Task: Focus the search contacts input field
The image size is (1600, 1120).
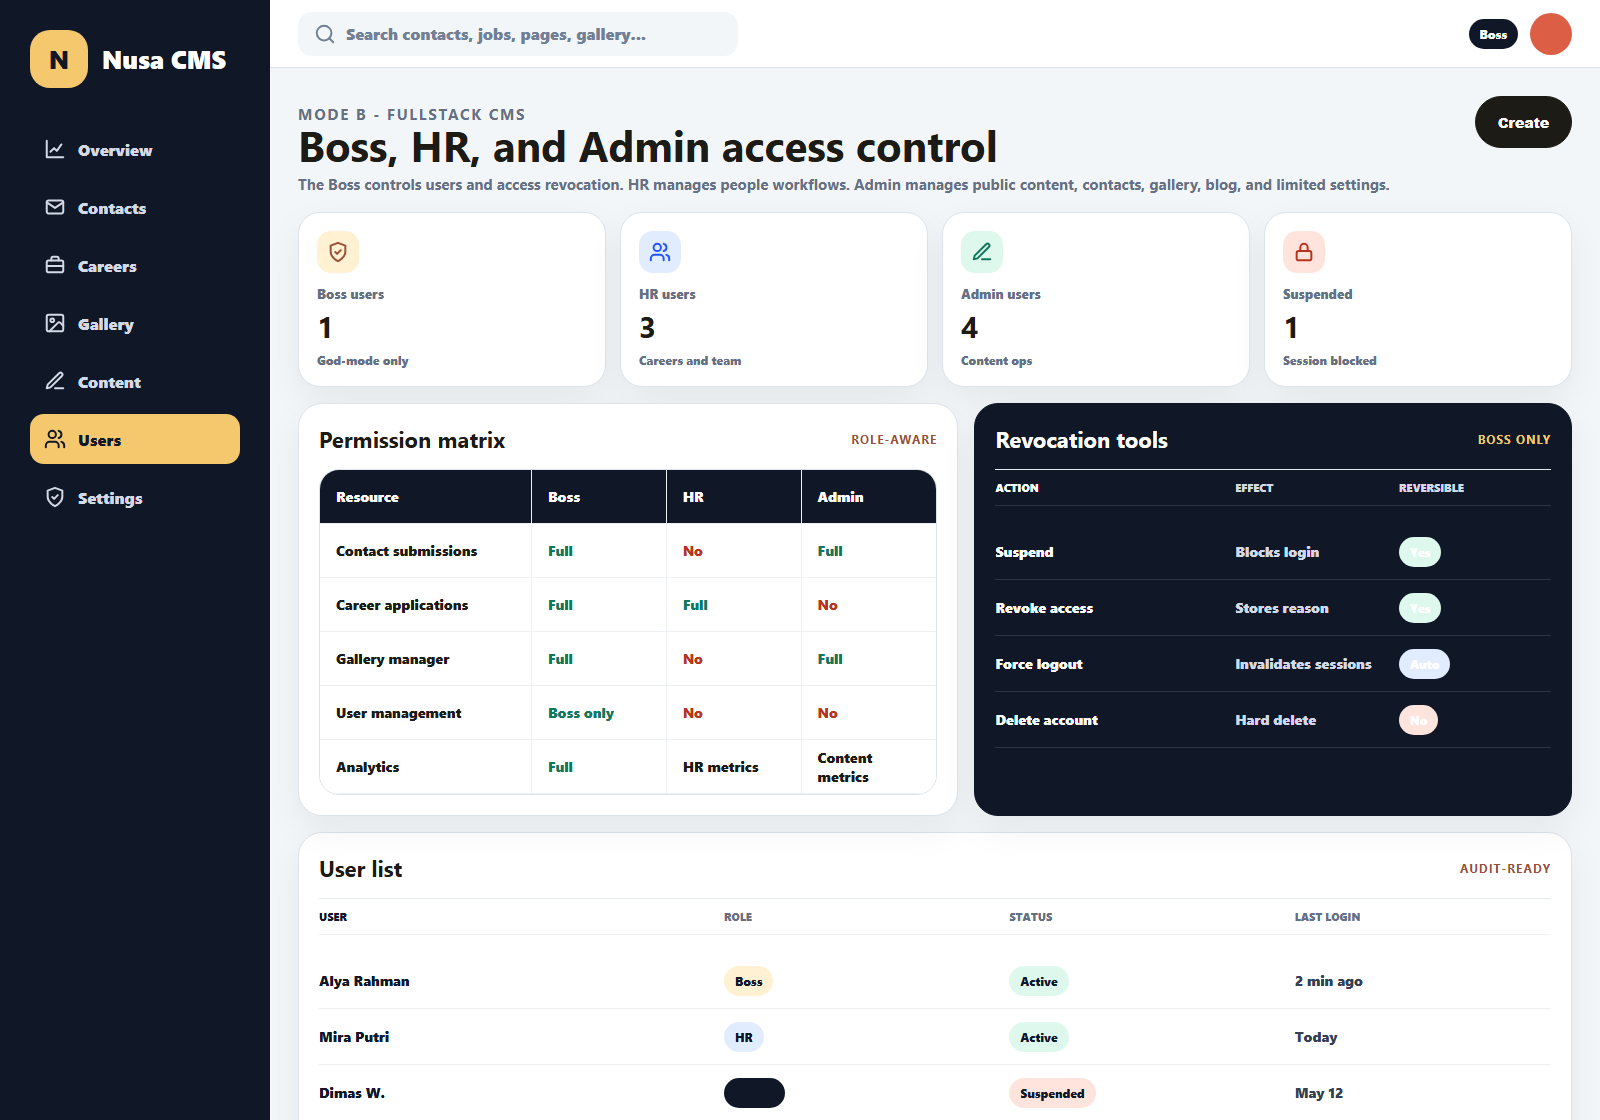Action: [x=518, y=34]
